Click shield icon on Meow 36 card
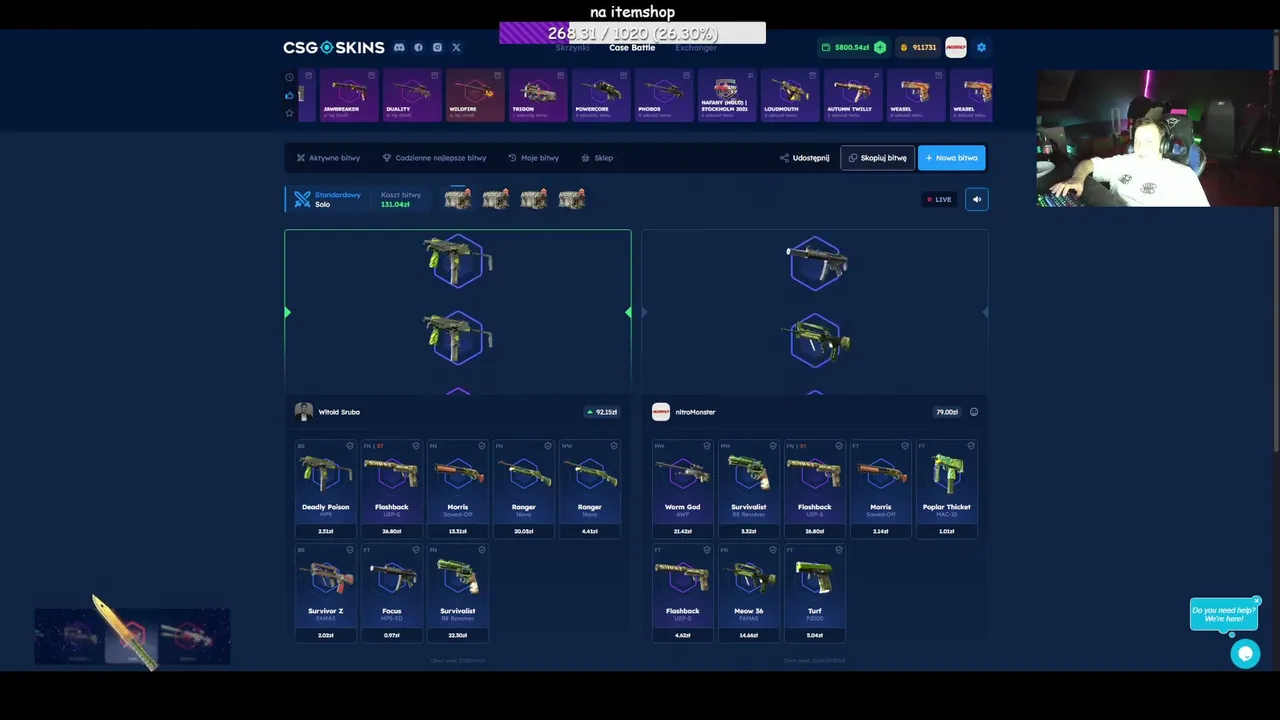This screenshot has width=1280, height=720. pyautogui.click(x=773, y=550)
